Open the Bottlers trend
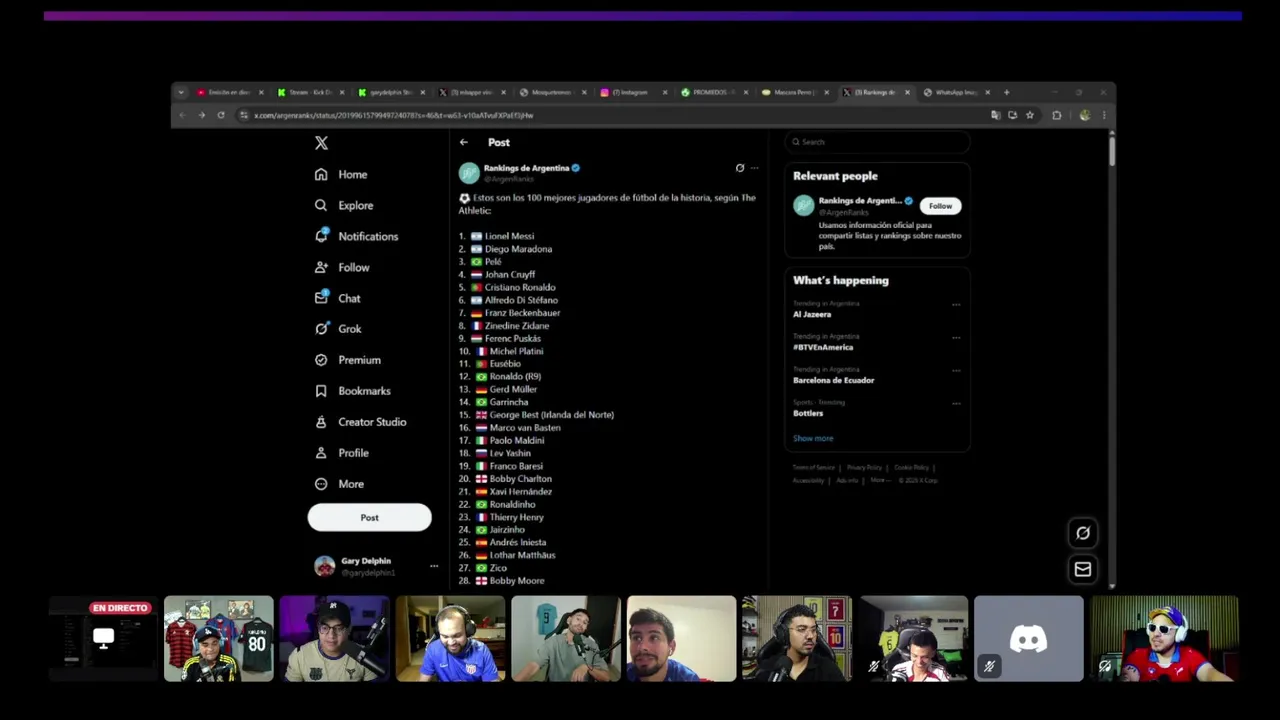 [x=808, y=413]
